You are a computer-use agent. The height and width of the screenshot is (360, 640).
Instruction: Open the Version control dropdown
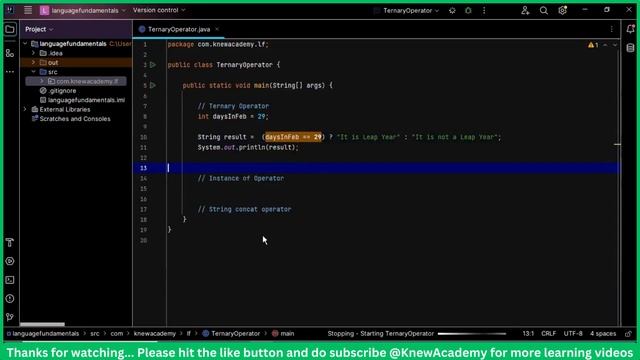(159, 10)
